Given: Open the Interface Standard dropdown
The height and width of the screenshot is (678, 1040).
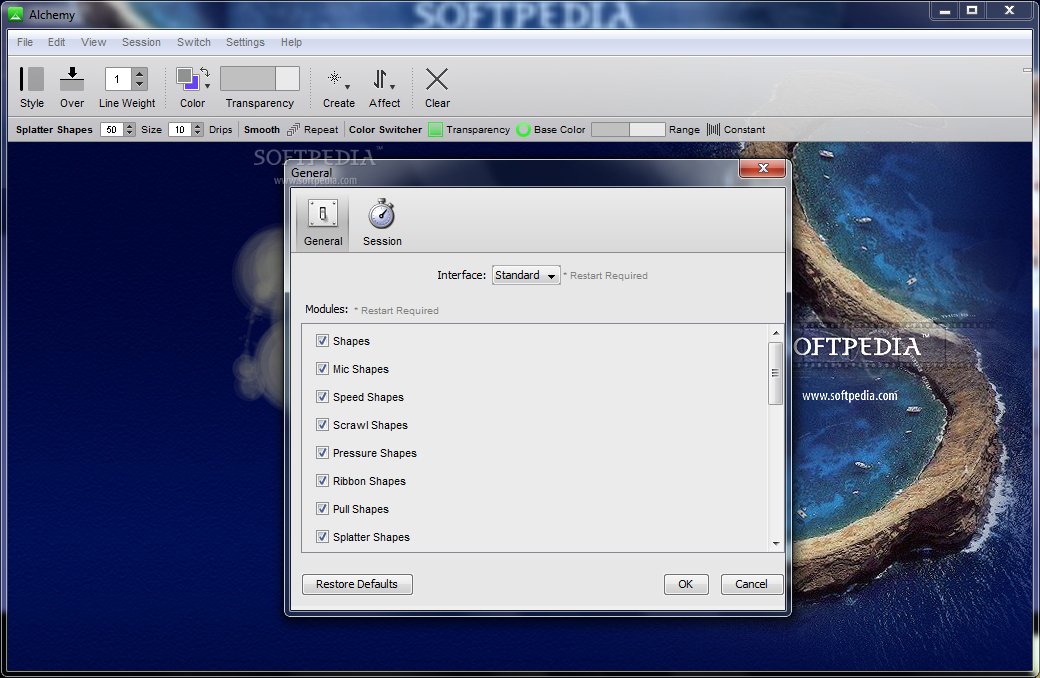Looking at the screenshot, I should coord(526,275).
